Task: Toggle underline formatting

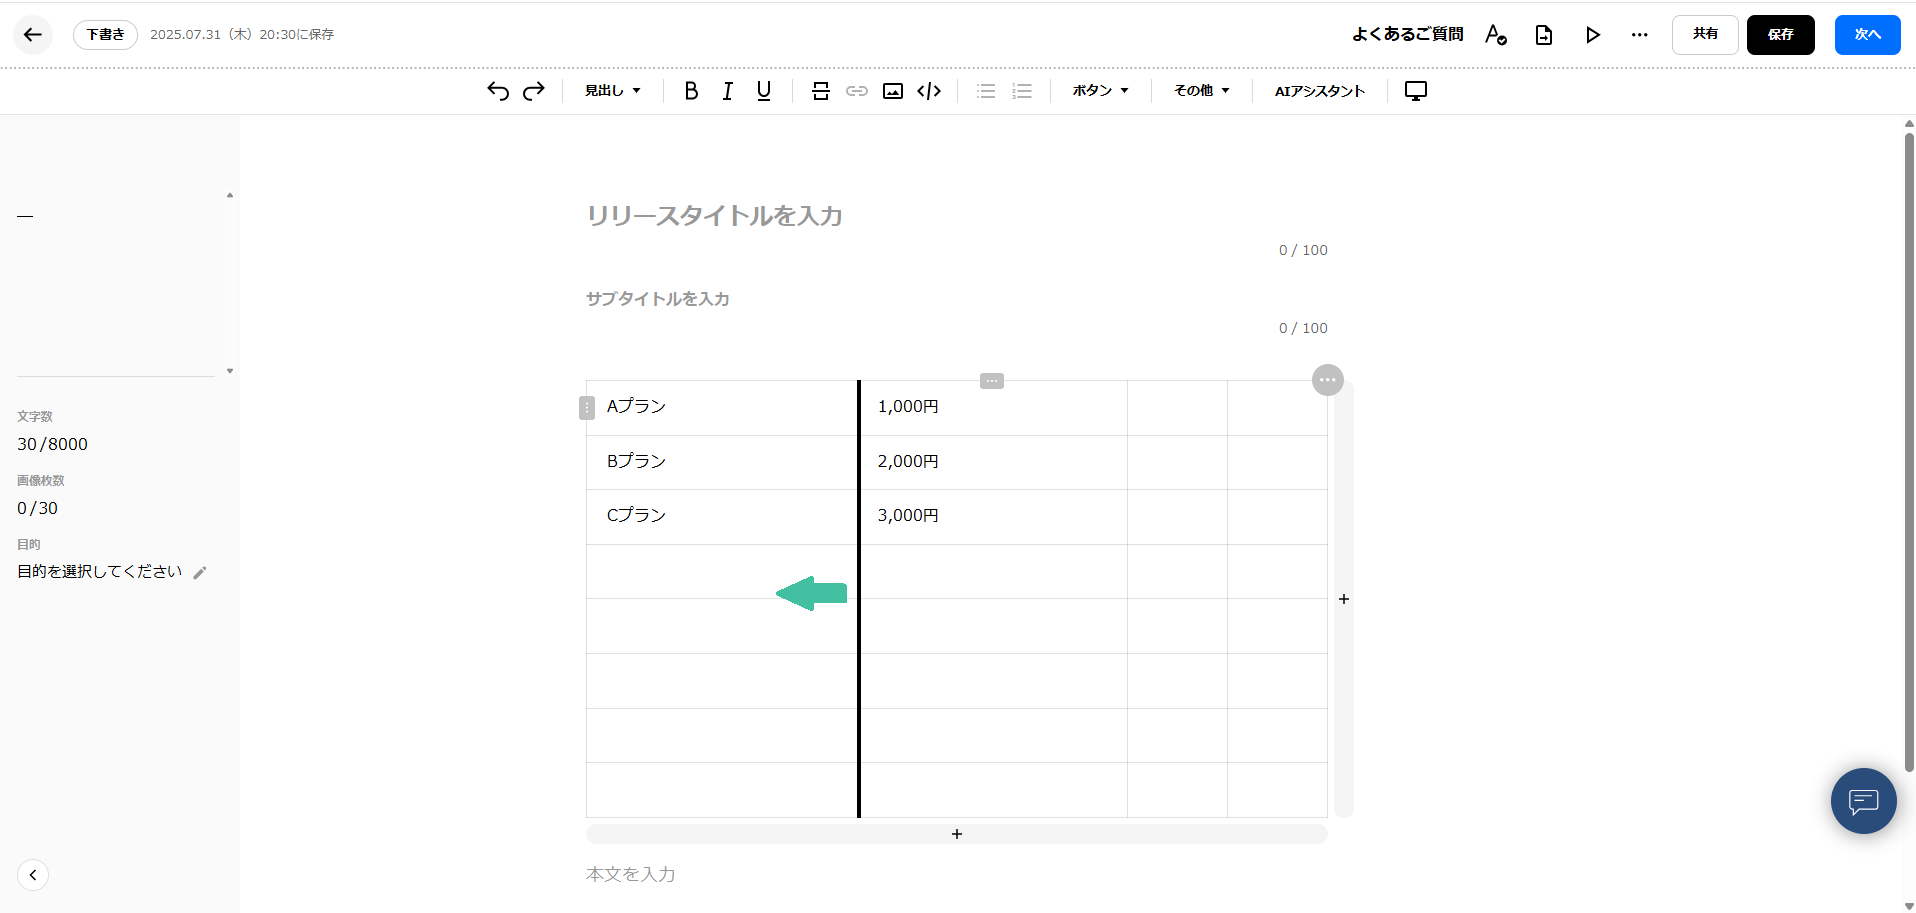Action: tap(763, 90)
